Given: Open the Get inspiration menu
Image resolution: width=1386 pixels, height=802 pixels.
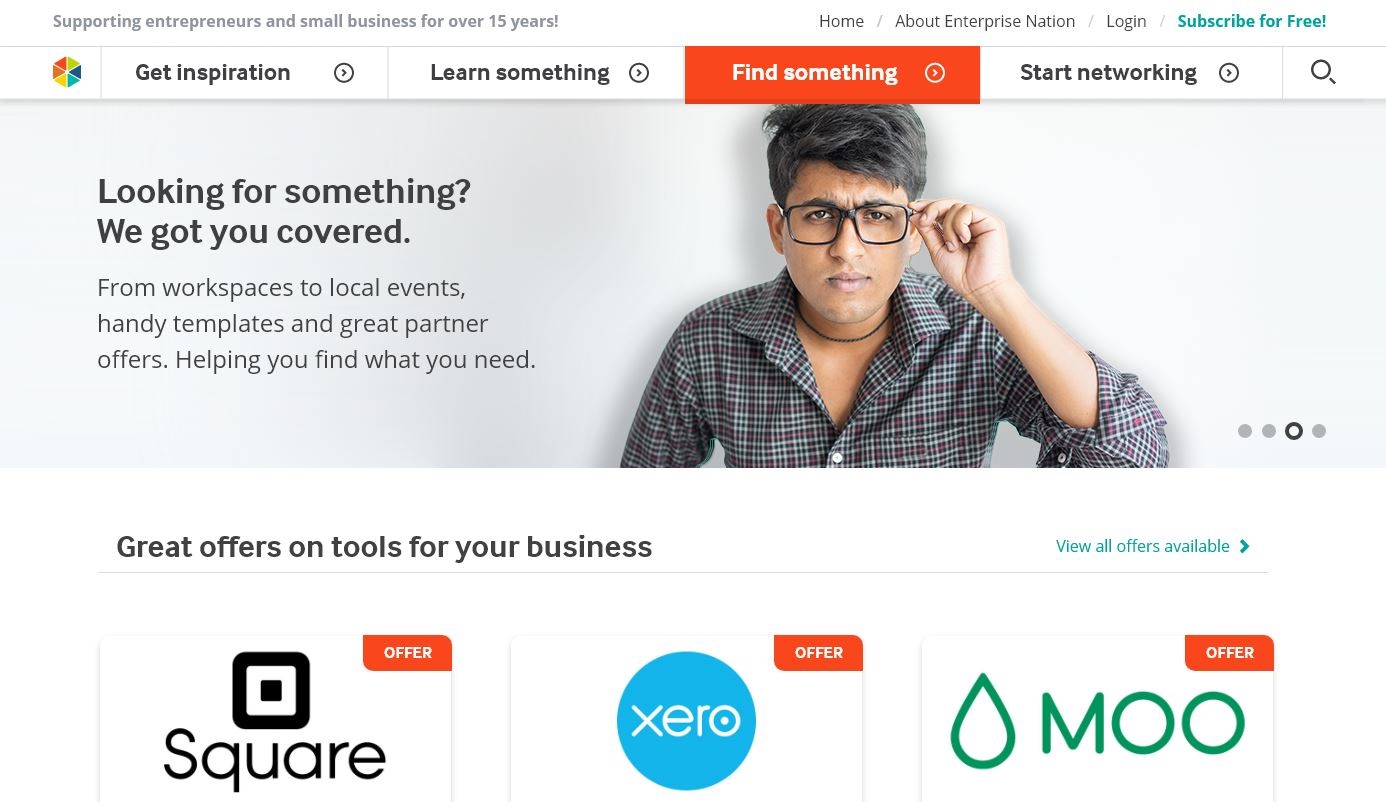Looking at the screenshot, I should 244,73.
